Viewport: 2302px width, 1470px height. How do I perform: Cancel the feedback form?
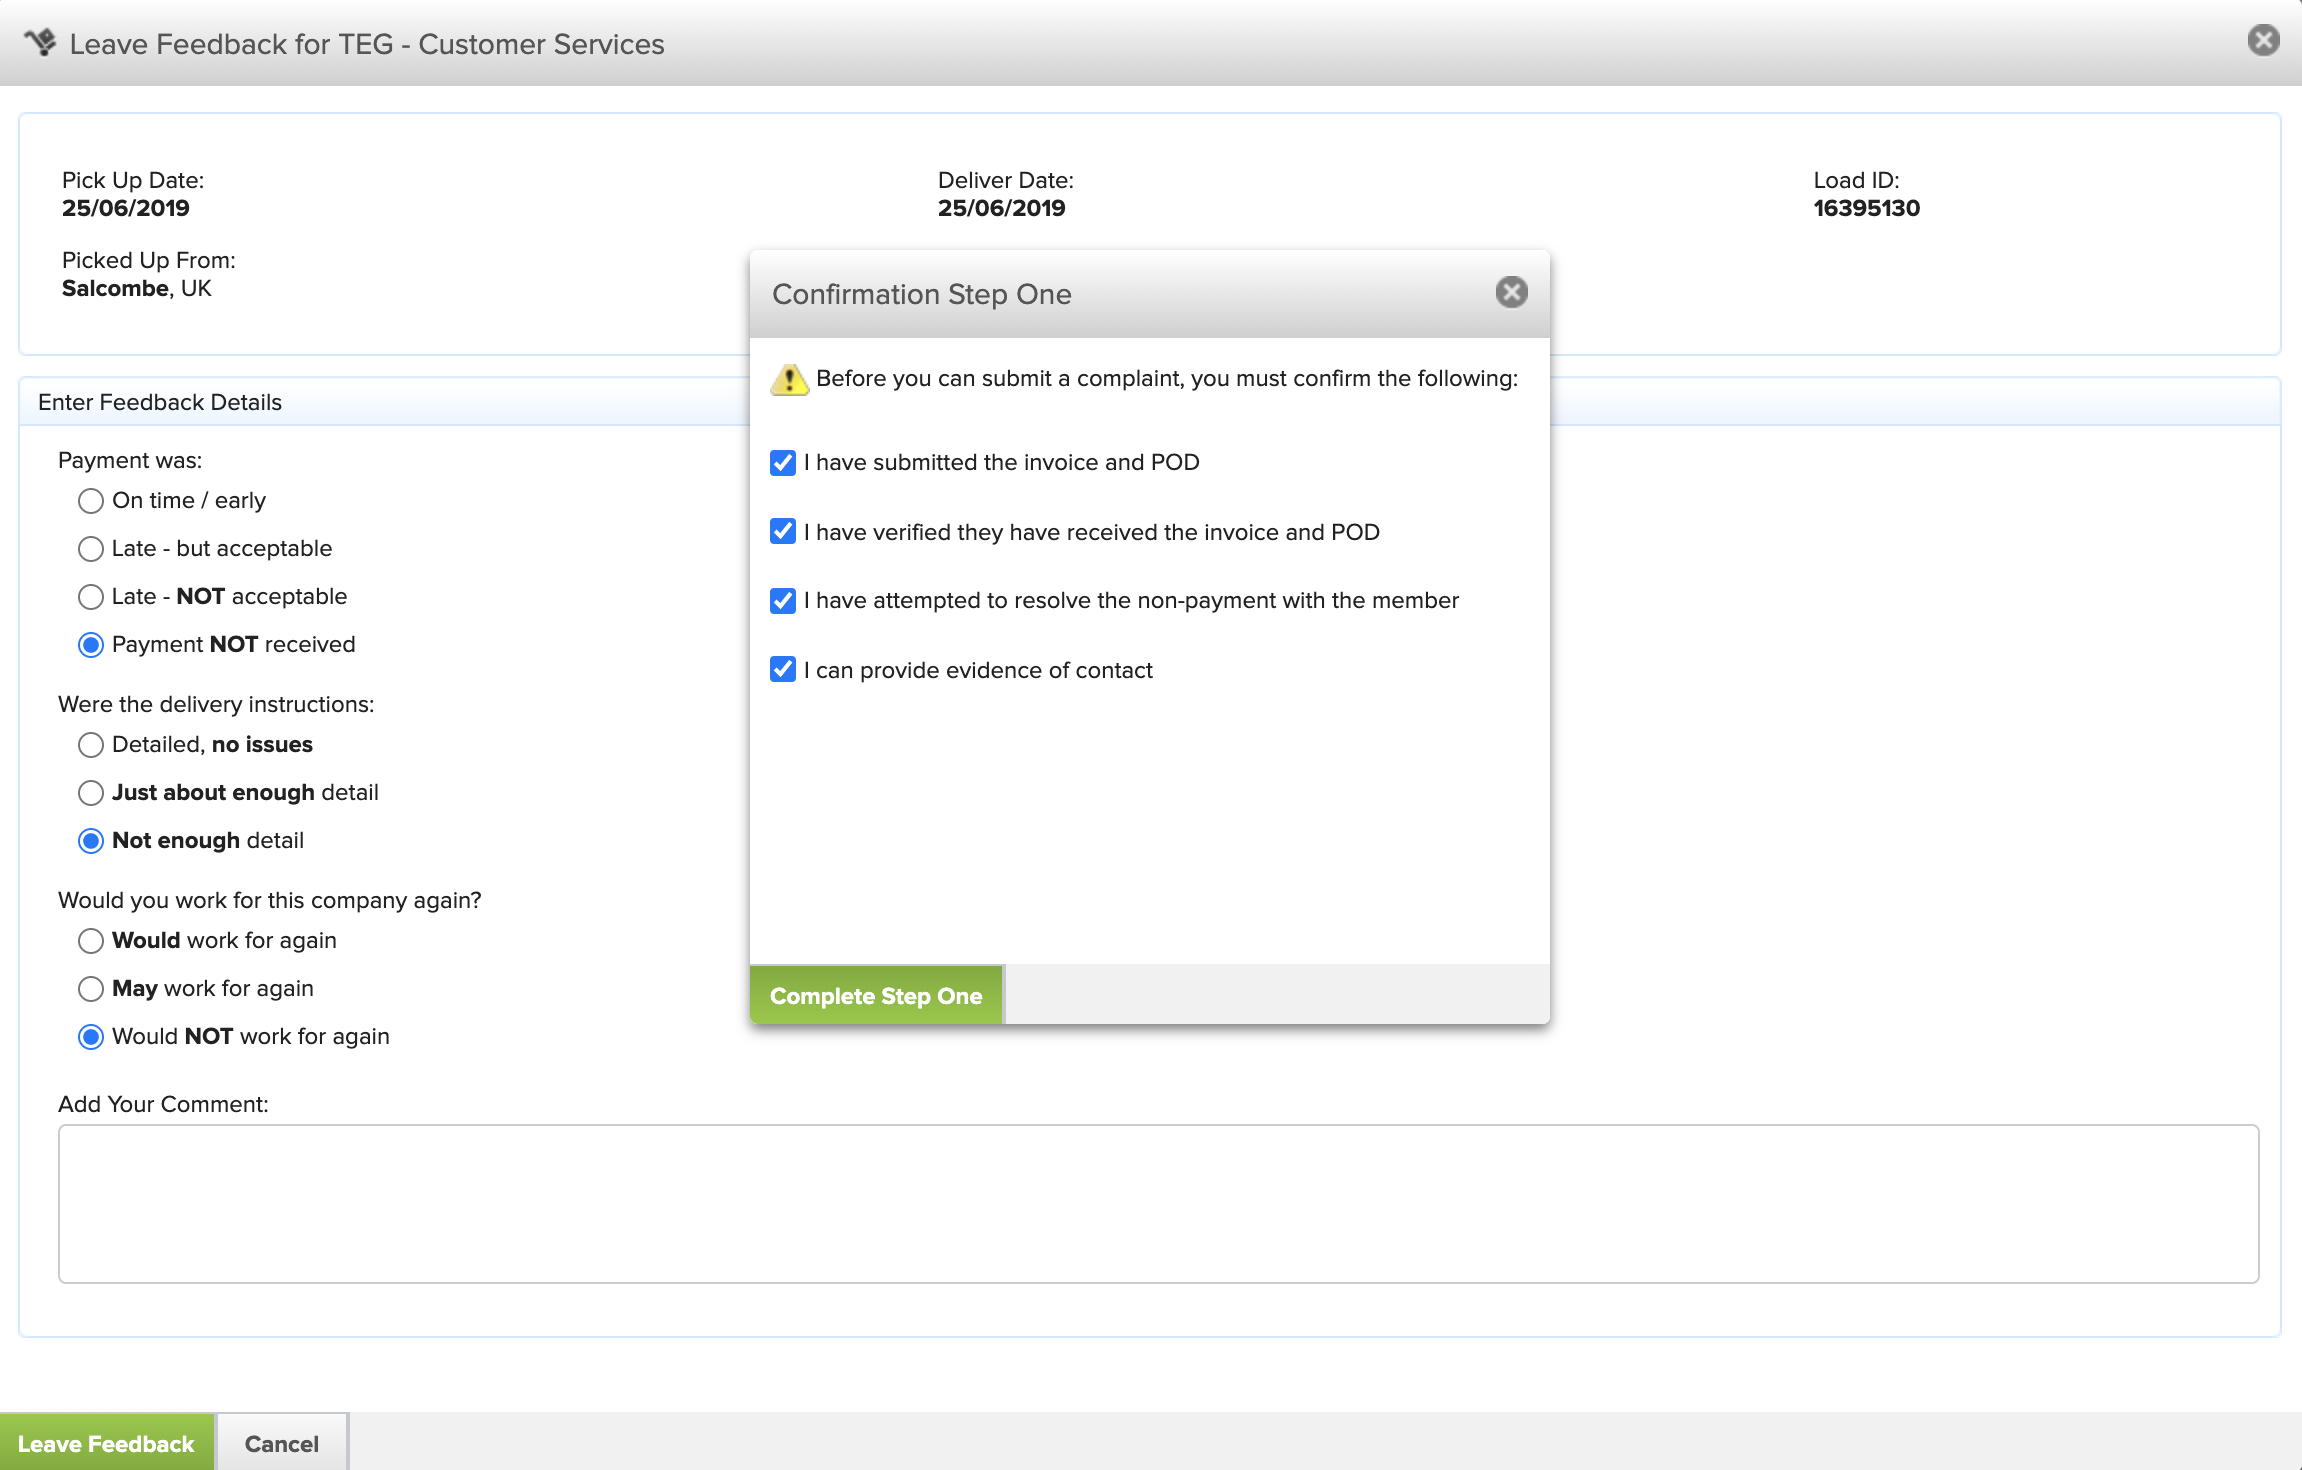(x=282, y=1443)
